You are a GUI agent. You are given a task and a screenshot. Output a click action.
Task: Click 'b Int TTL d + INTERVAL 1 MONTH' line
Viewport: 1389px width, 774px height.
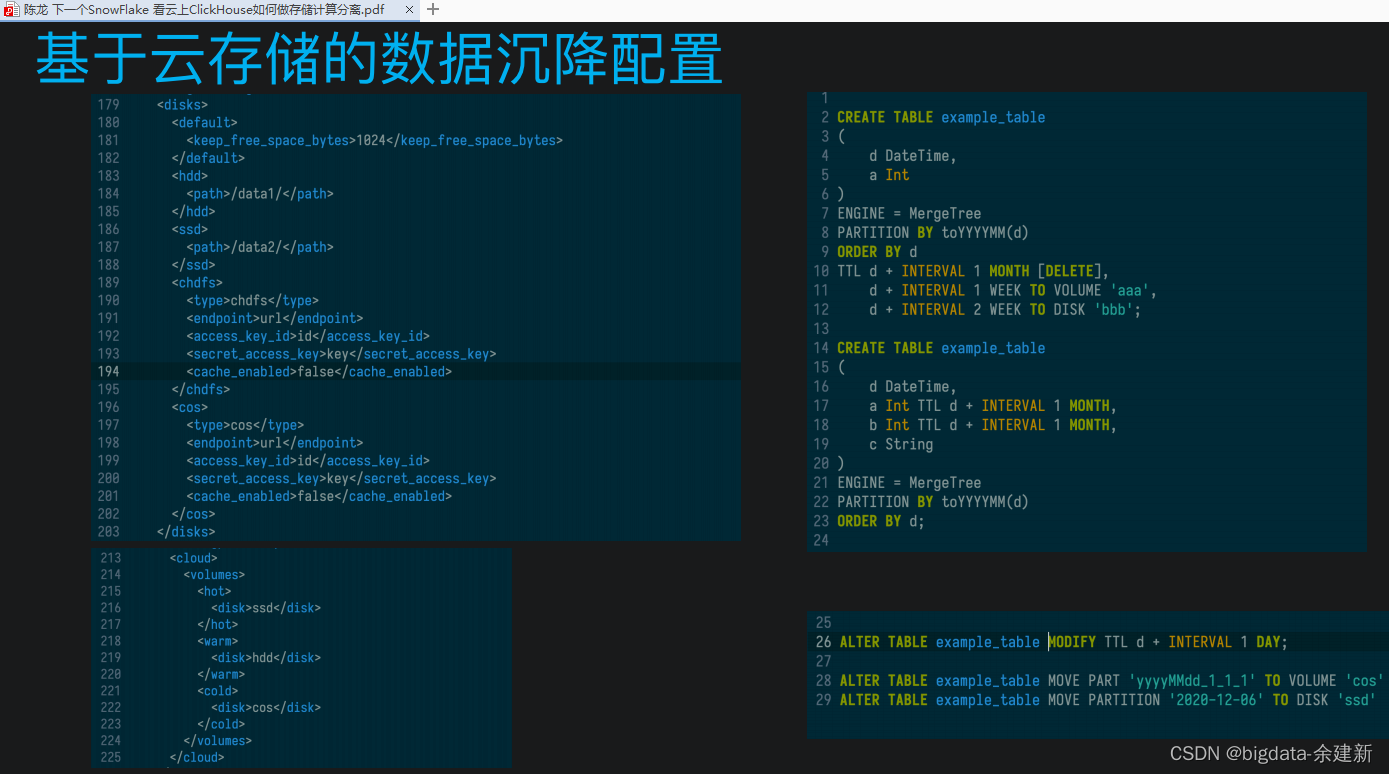click(993, 425)
